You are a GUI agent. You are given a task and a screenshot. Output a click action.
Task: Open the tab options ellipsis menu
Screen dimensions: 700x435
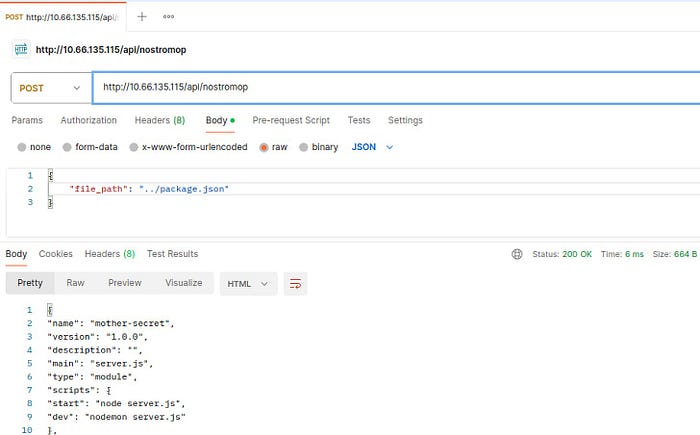[x=168, y=17]
